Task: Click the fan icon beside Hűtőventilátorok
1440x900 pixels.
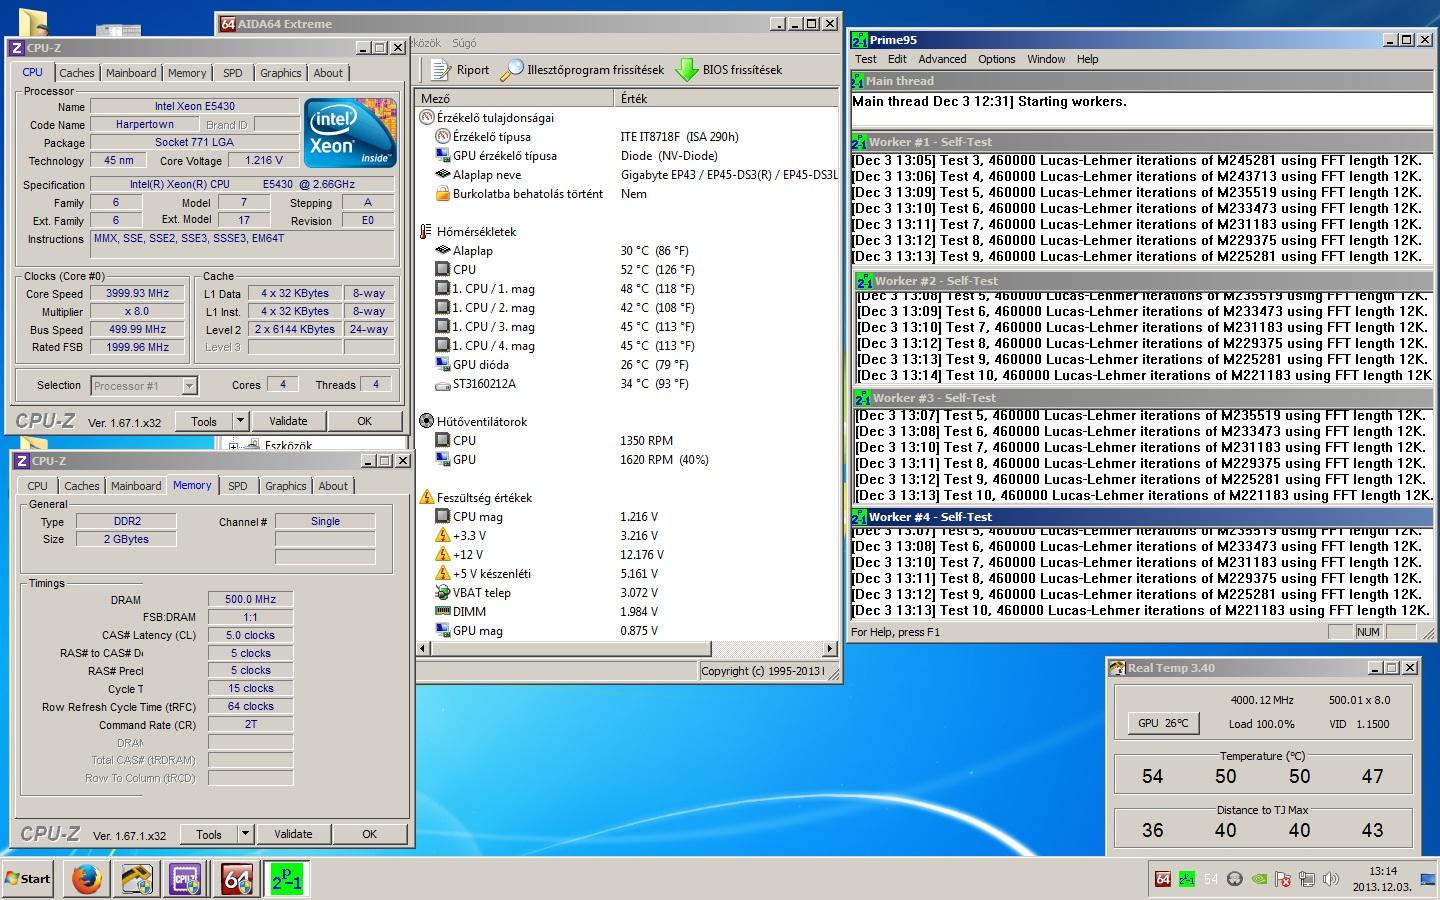Action: (426, 421)
